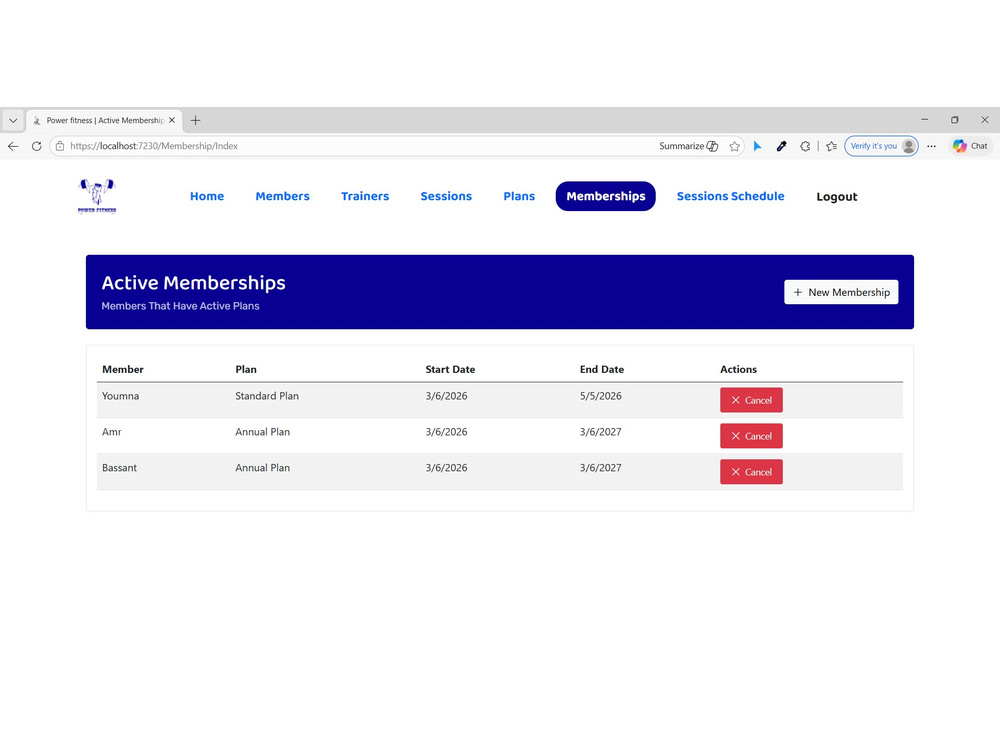Click the Start Date column header
This screenshot has height=750, width=1000.
tap(450, 369)
